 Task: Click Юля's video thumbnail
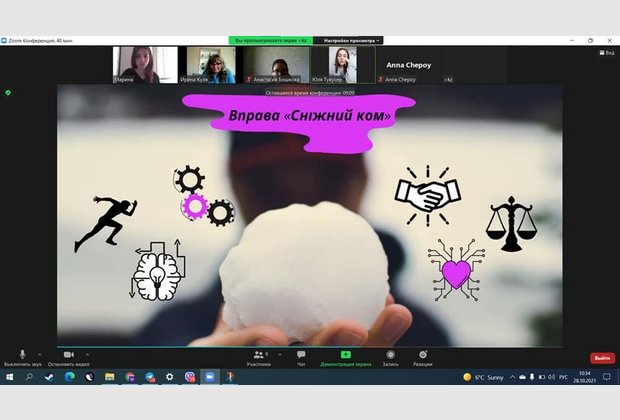point(343,65)
